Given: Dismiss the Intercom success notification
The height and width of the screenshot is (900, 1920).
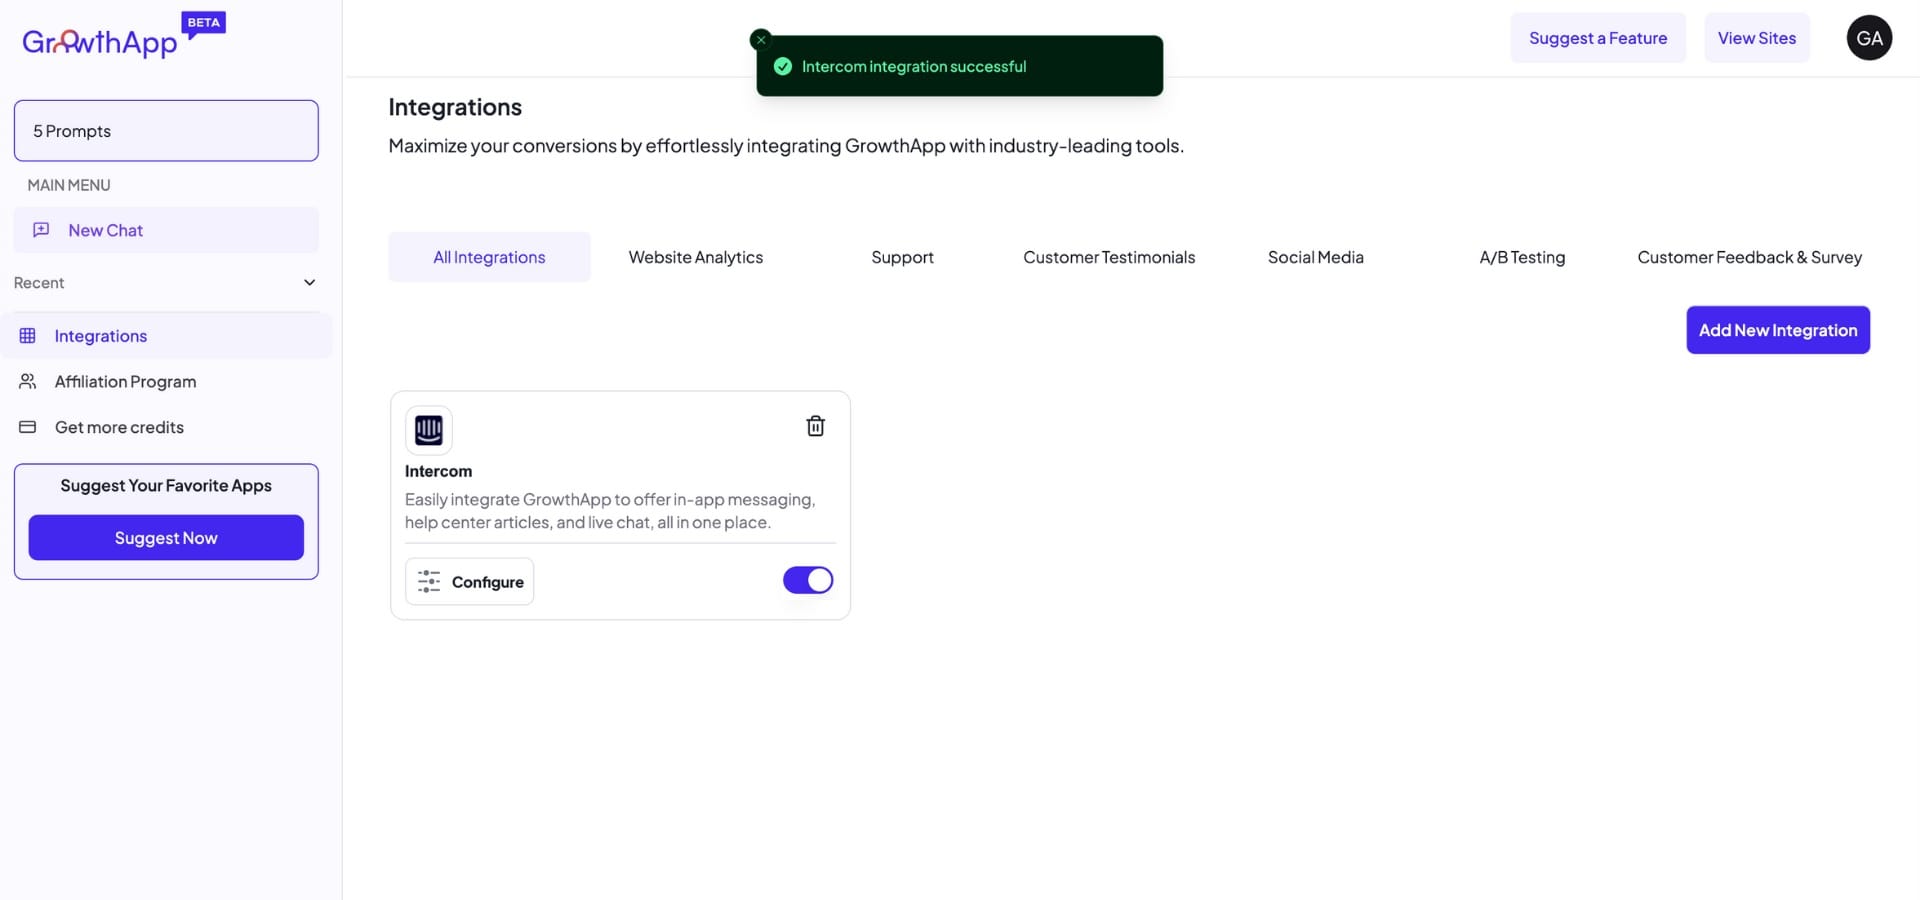Looking at the screenshot, I should coord(761,40).
